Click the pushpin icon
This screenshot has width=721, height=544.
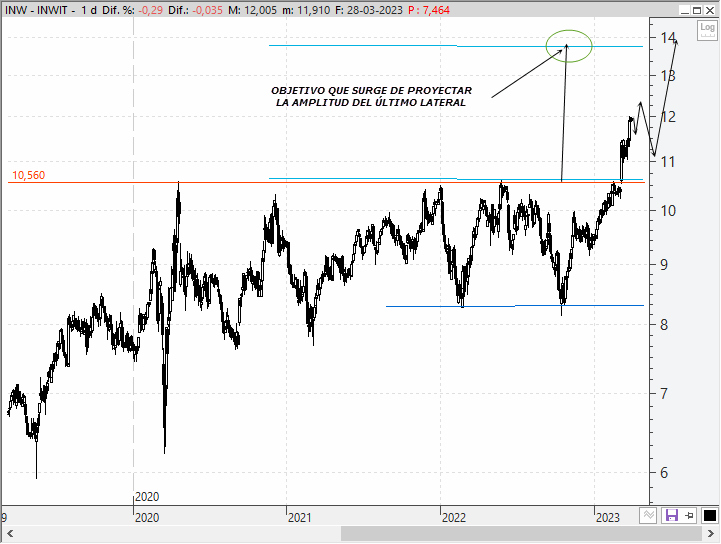pyautogui.click(x=689, y=515)
